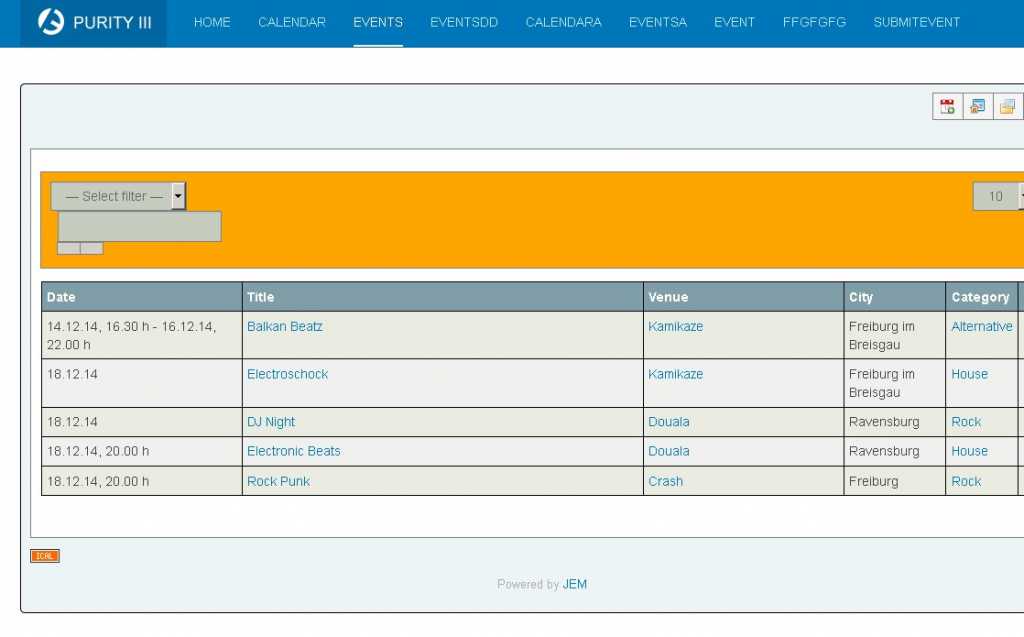1024x637 pixels.
Task: Click the Purity III logo
Action: 93,23
